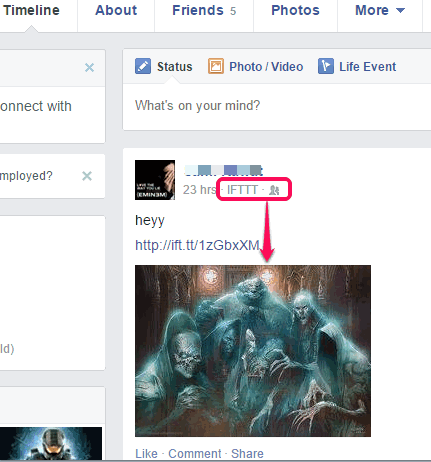
Task: Share the heyy post
Action: pyautogui.click(x=247, y=454)
